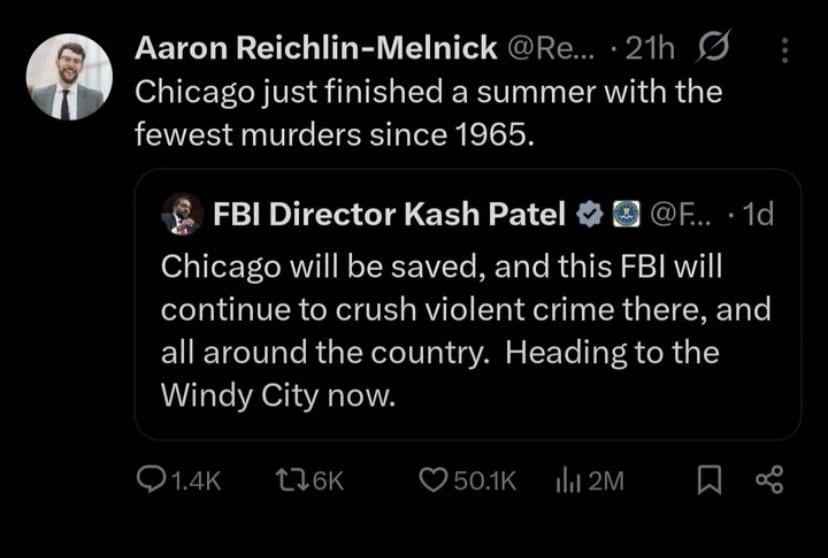The width and height of the screenshot is (828, 558).
Task: Open the three-dot more options menu
Action: [783, 48]
